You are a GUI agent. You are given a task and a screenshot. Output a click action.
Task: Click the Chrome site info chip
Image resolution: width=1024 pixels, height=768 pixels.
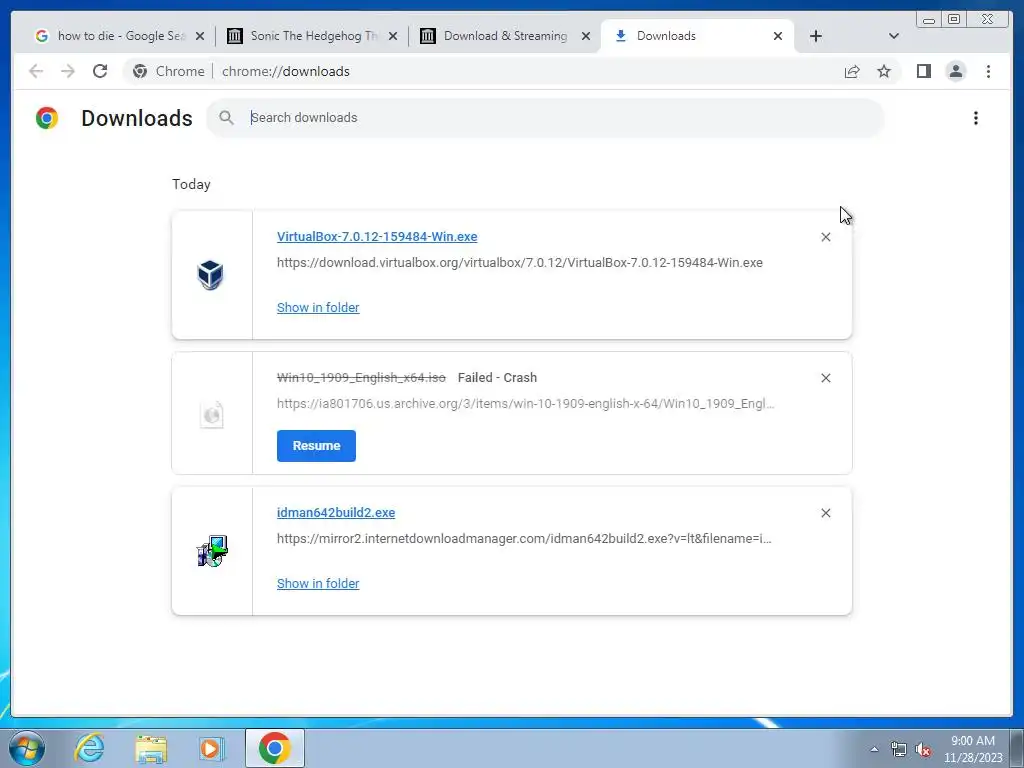click(168, 71)
